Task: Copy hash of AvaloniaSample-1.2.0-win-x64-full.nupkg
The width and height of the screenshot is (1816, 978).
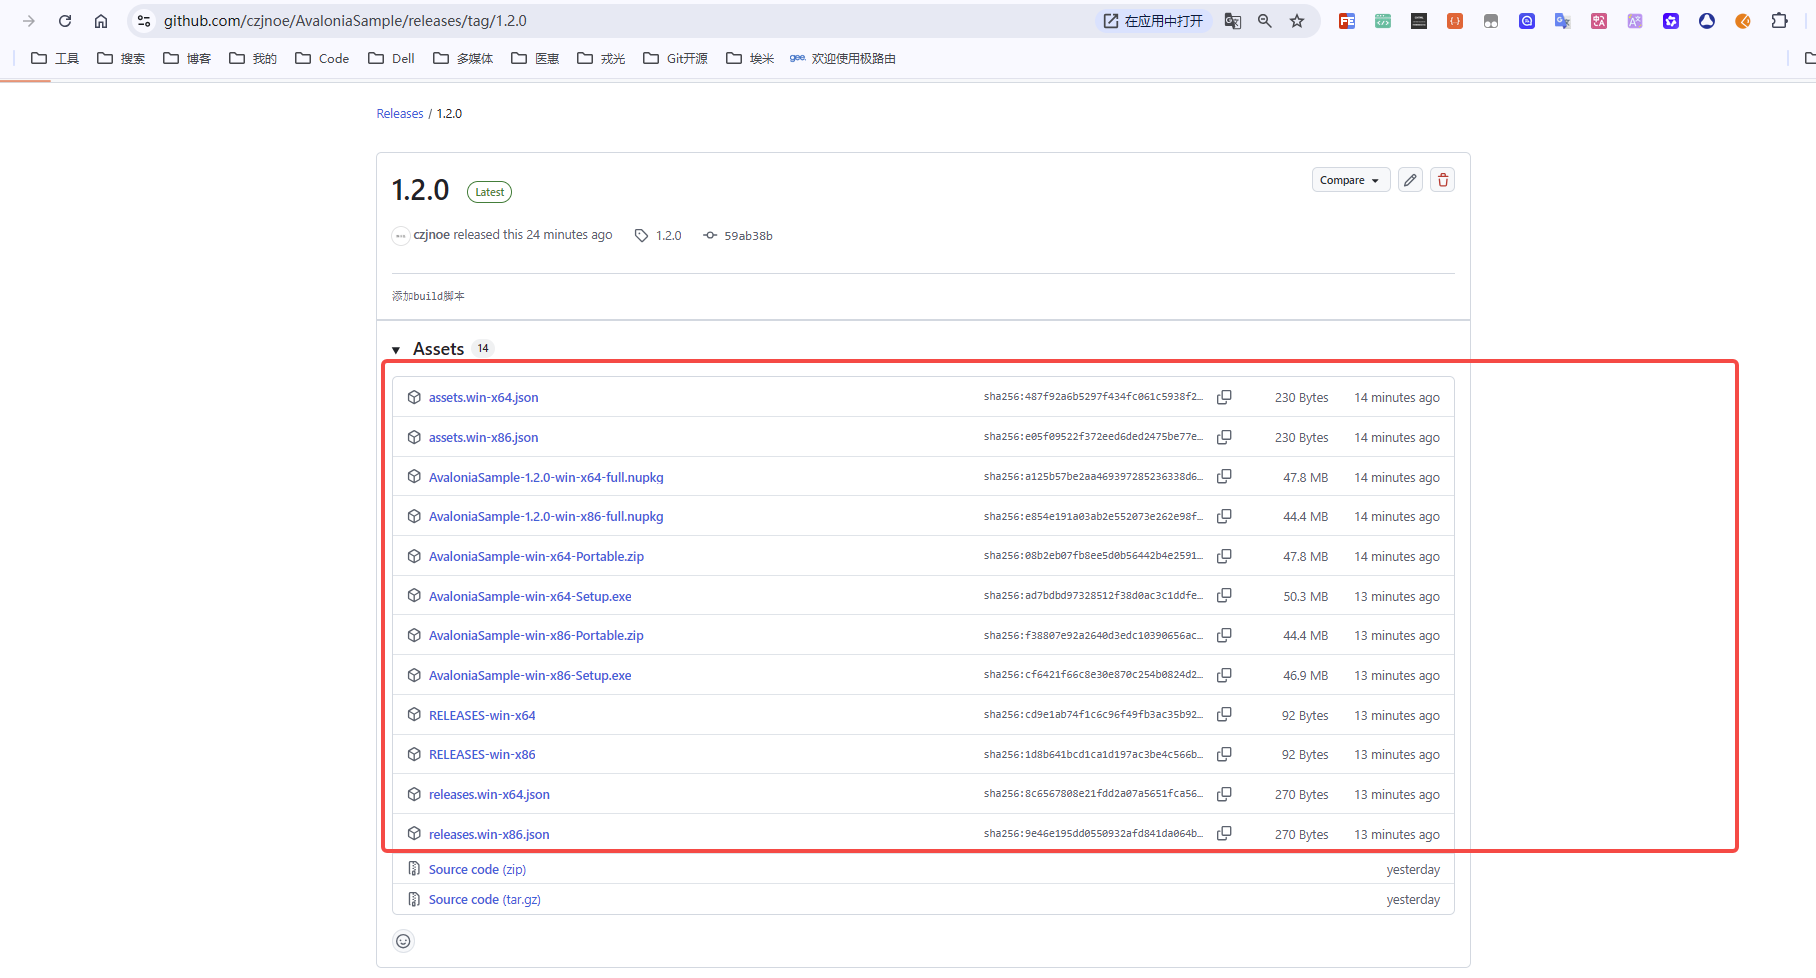Action: (x=1224, y=477)
